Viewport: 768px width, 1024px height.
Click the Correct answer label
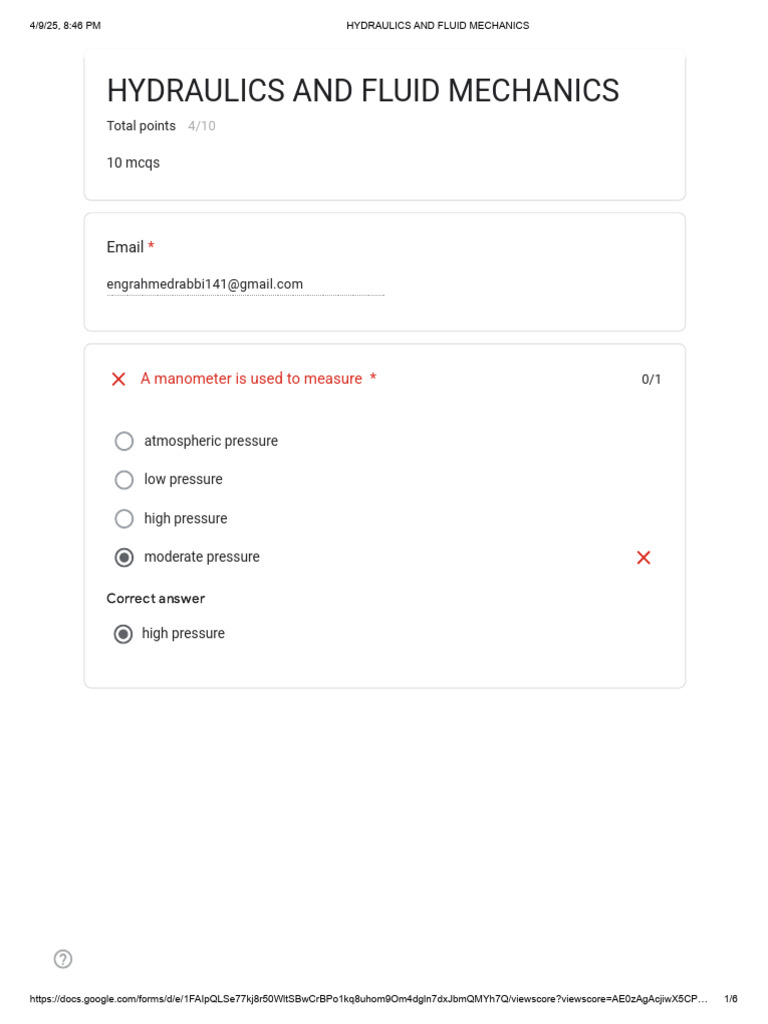pos(155,598)
